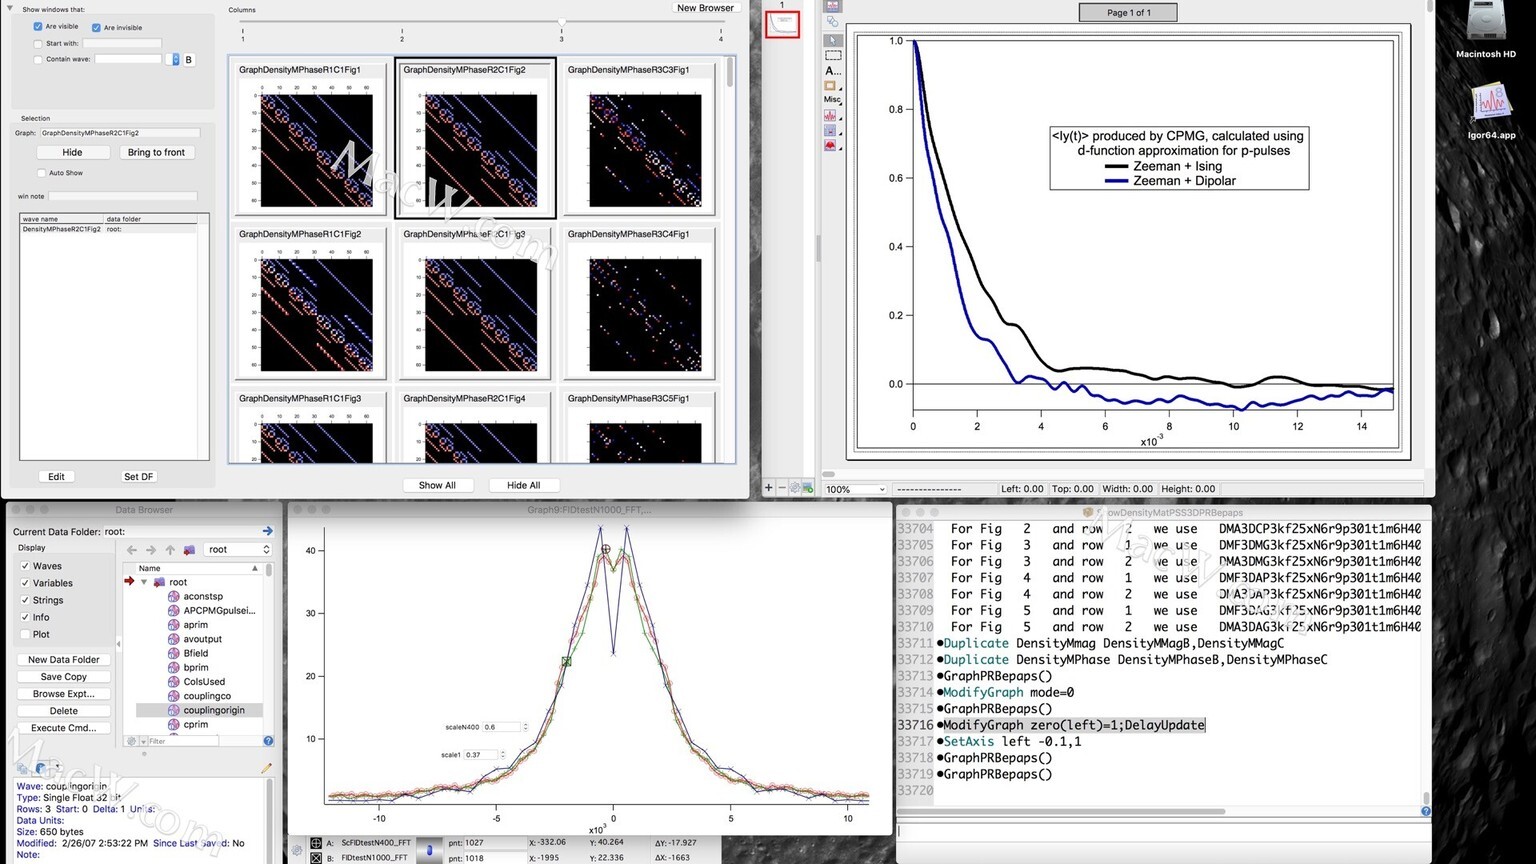
Task: Insert a graph object via the graph tool icon
Action: [831, 116]
